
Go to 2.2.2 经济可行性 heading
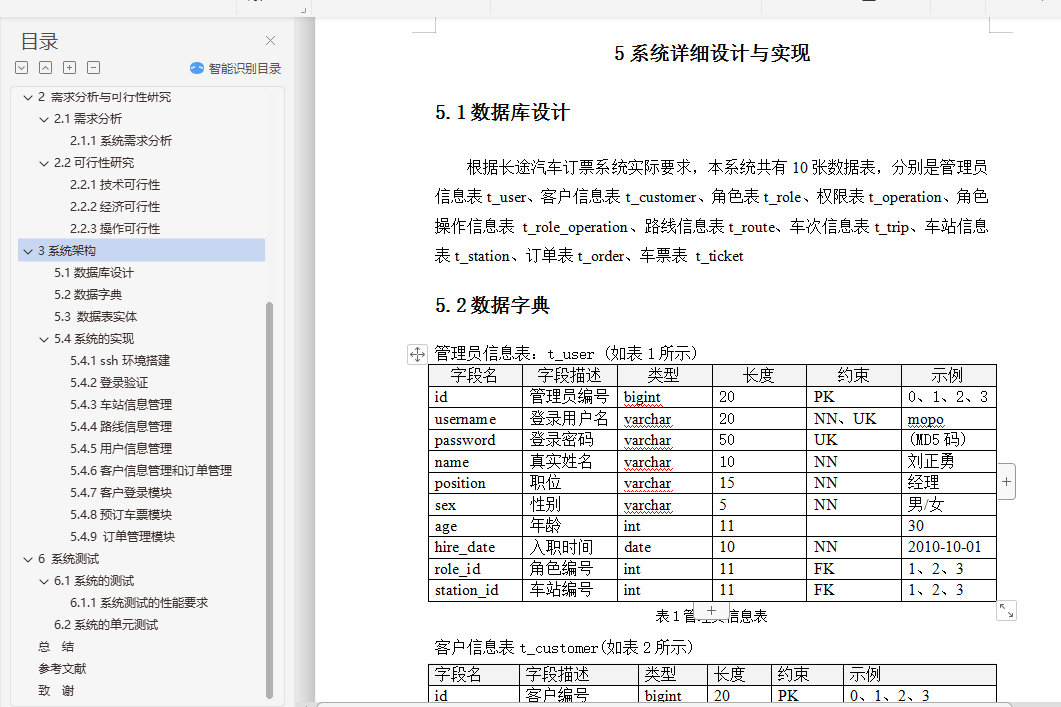click(x=115, y=207)
